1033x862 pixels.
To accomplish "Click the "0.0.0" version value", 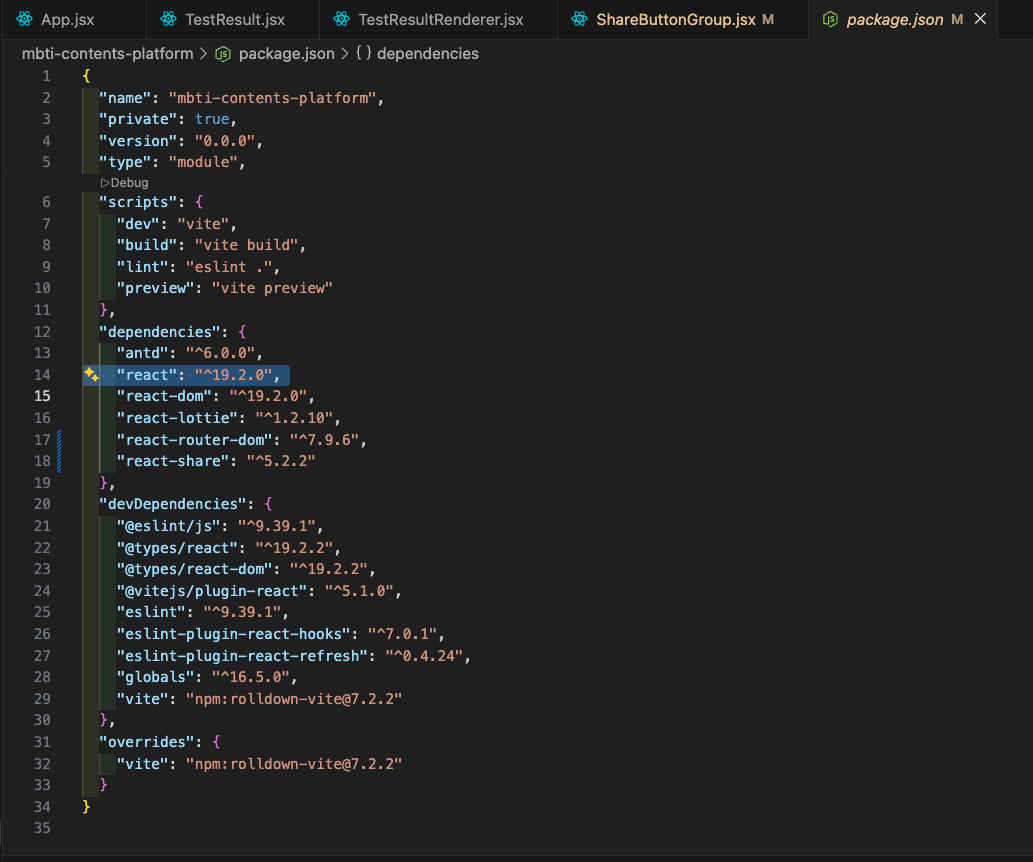I will (225, 141).
